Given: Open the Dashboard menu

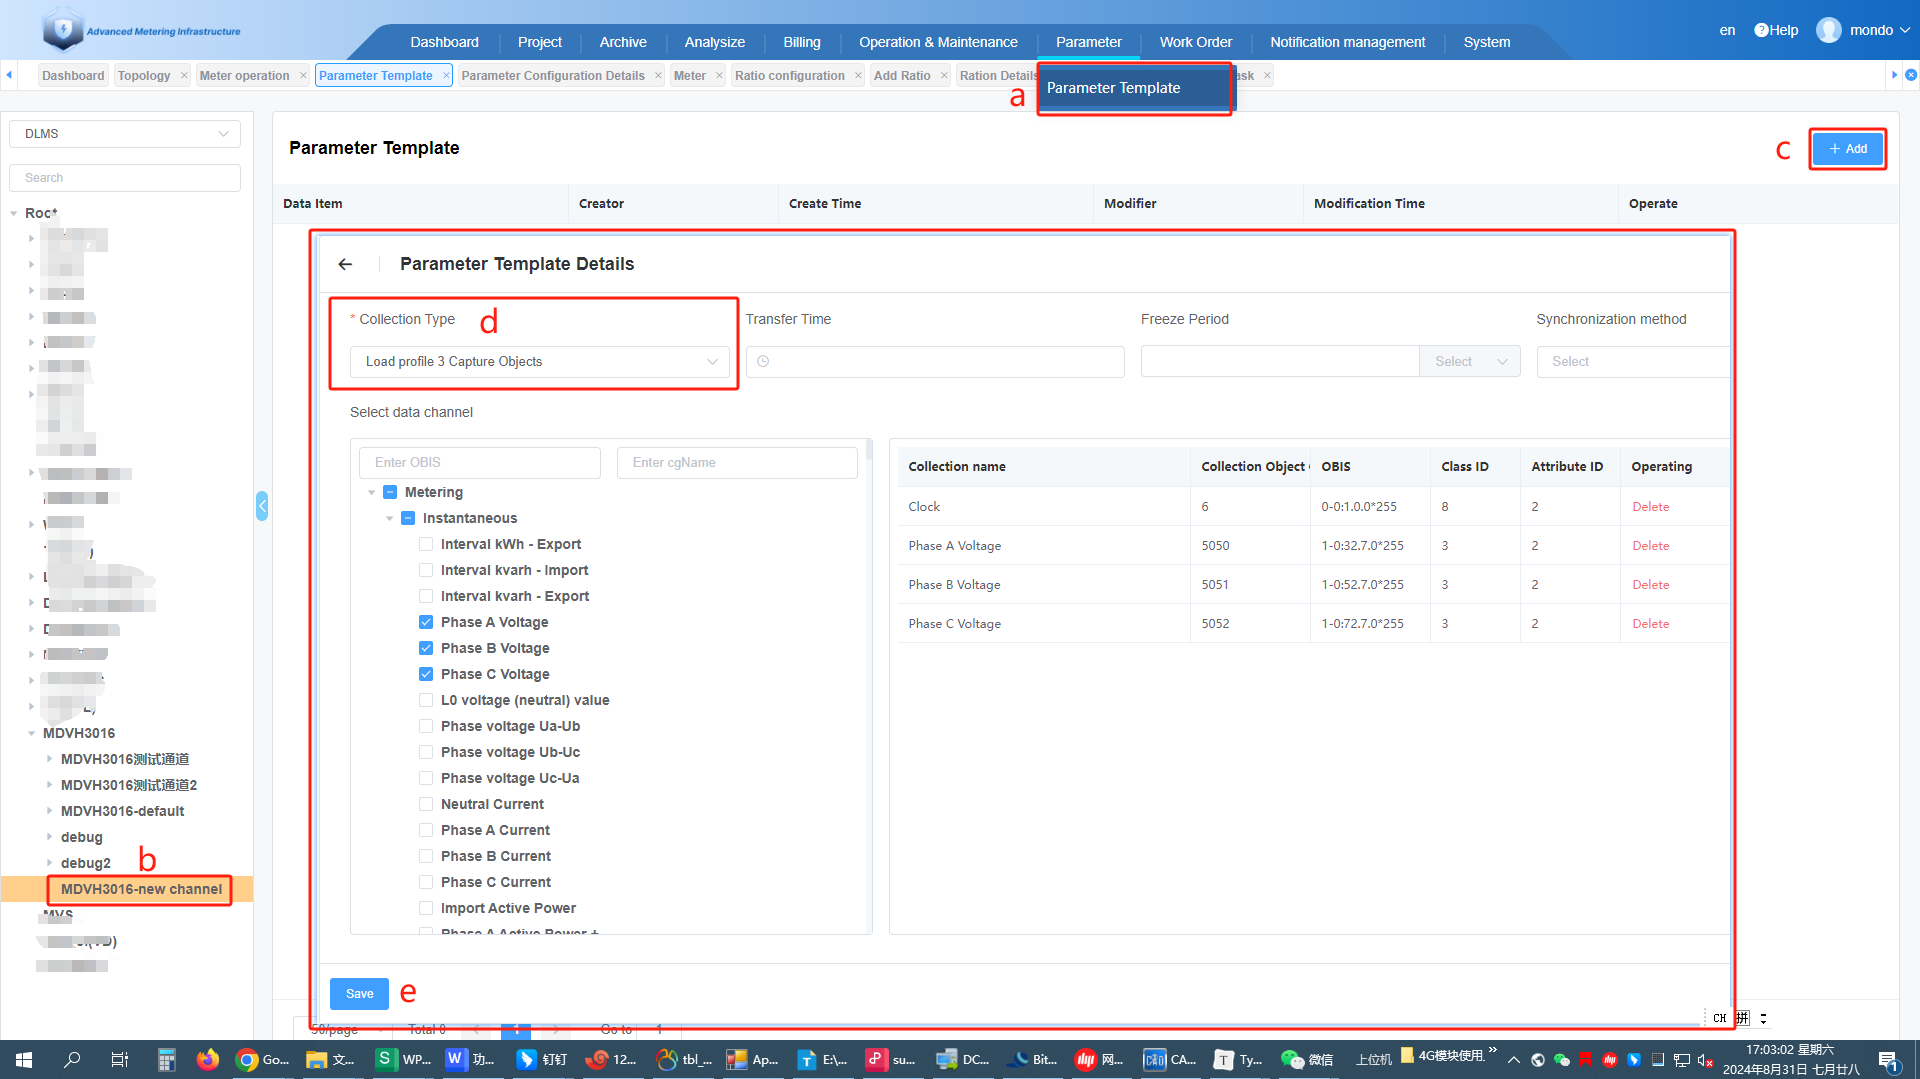Looking at the screenshot, I should click(444, 42).
